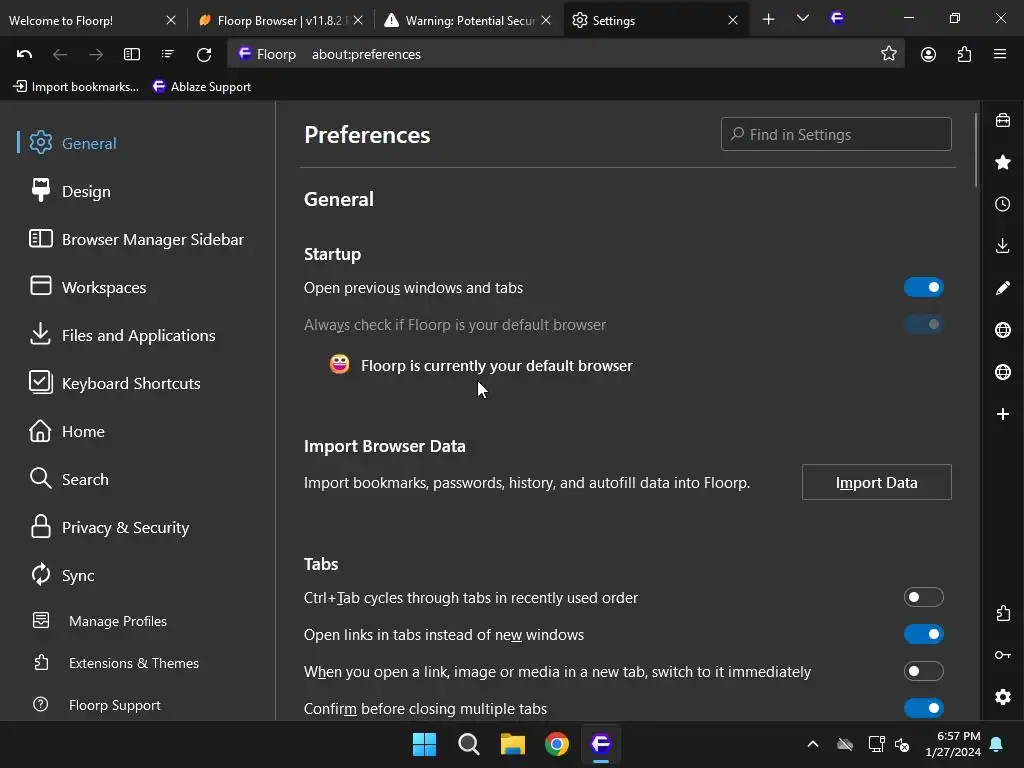The image size is (1024, 768).
Task: Click the tab list icon in toolbar
Action: (168, 54)
